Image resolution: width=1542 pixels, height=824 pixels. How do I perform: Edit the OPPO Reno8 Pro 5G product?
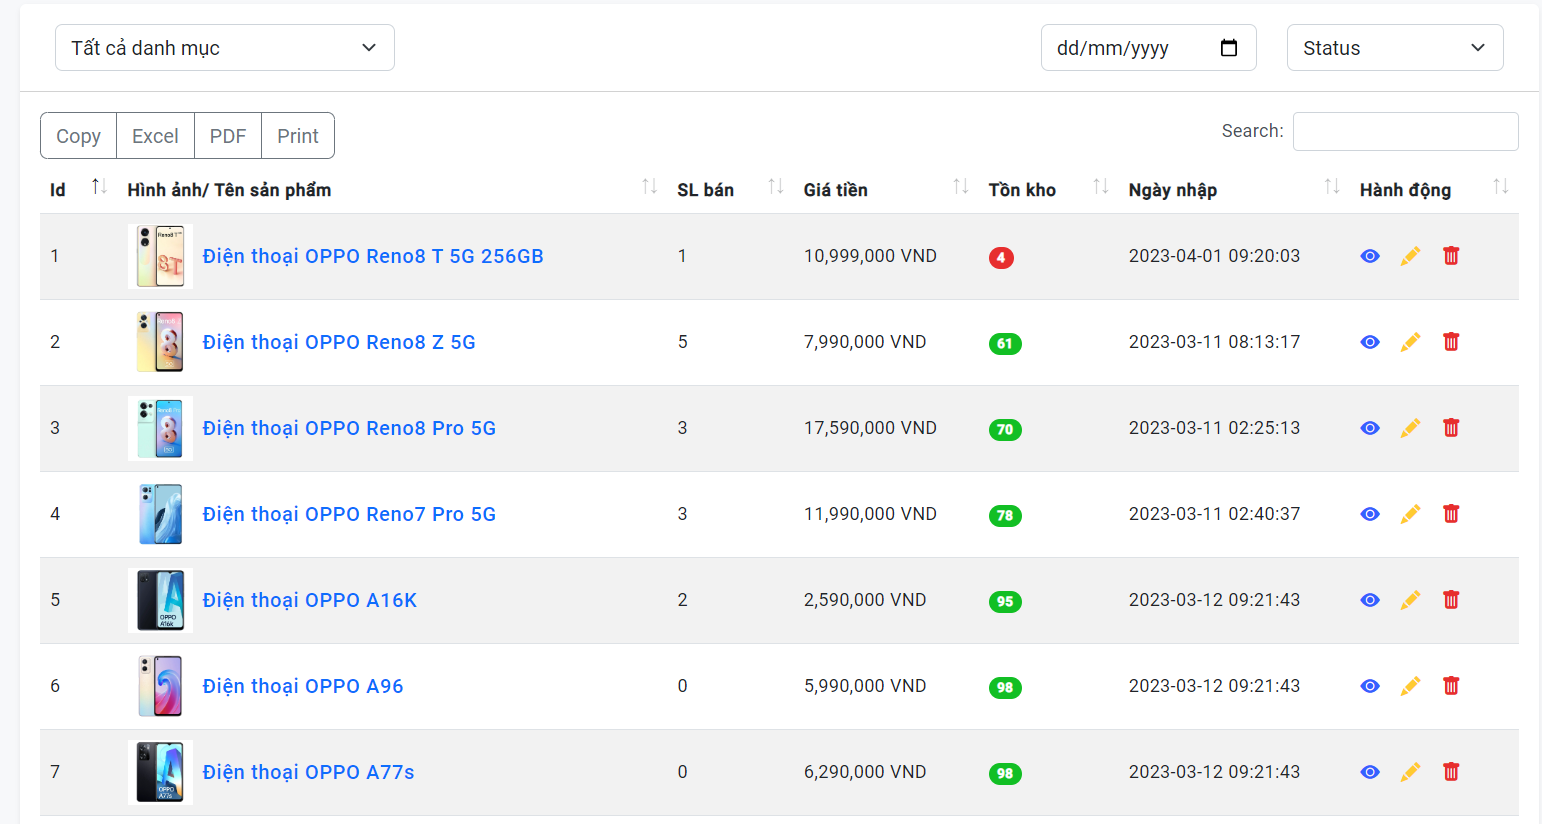click(x=1410, y=428)
